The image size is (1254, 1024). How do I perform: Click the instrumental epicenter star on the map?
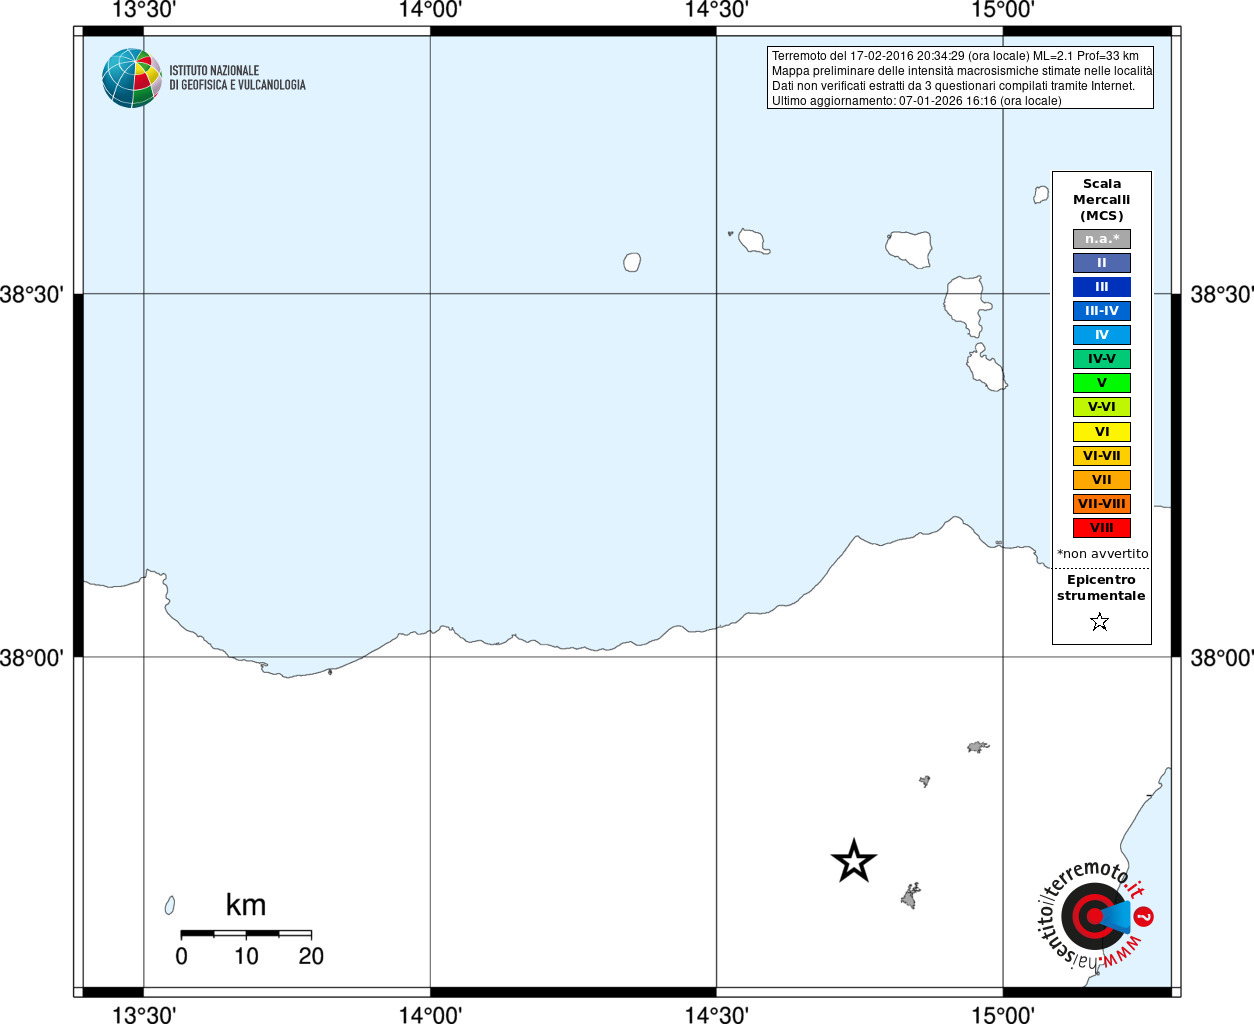tap(854, 861)
